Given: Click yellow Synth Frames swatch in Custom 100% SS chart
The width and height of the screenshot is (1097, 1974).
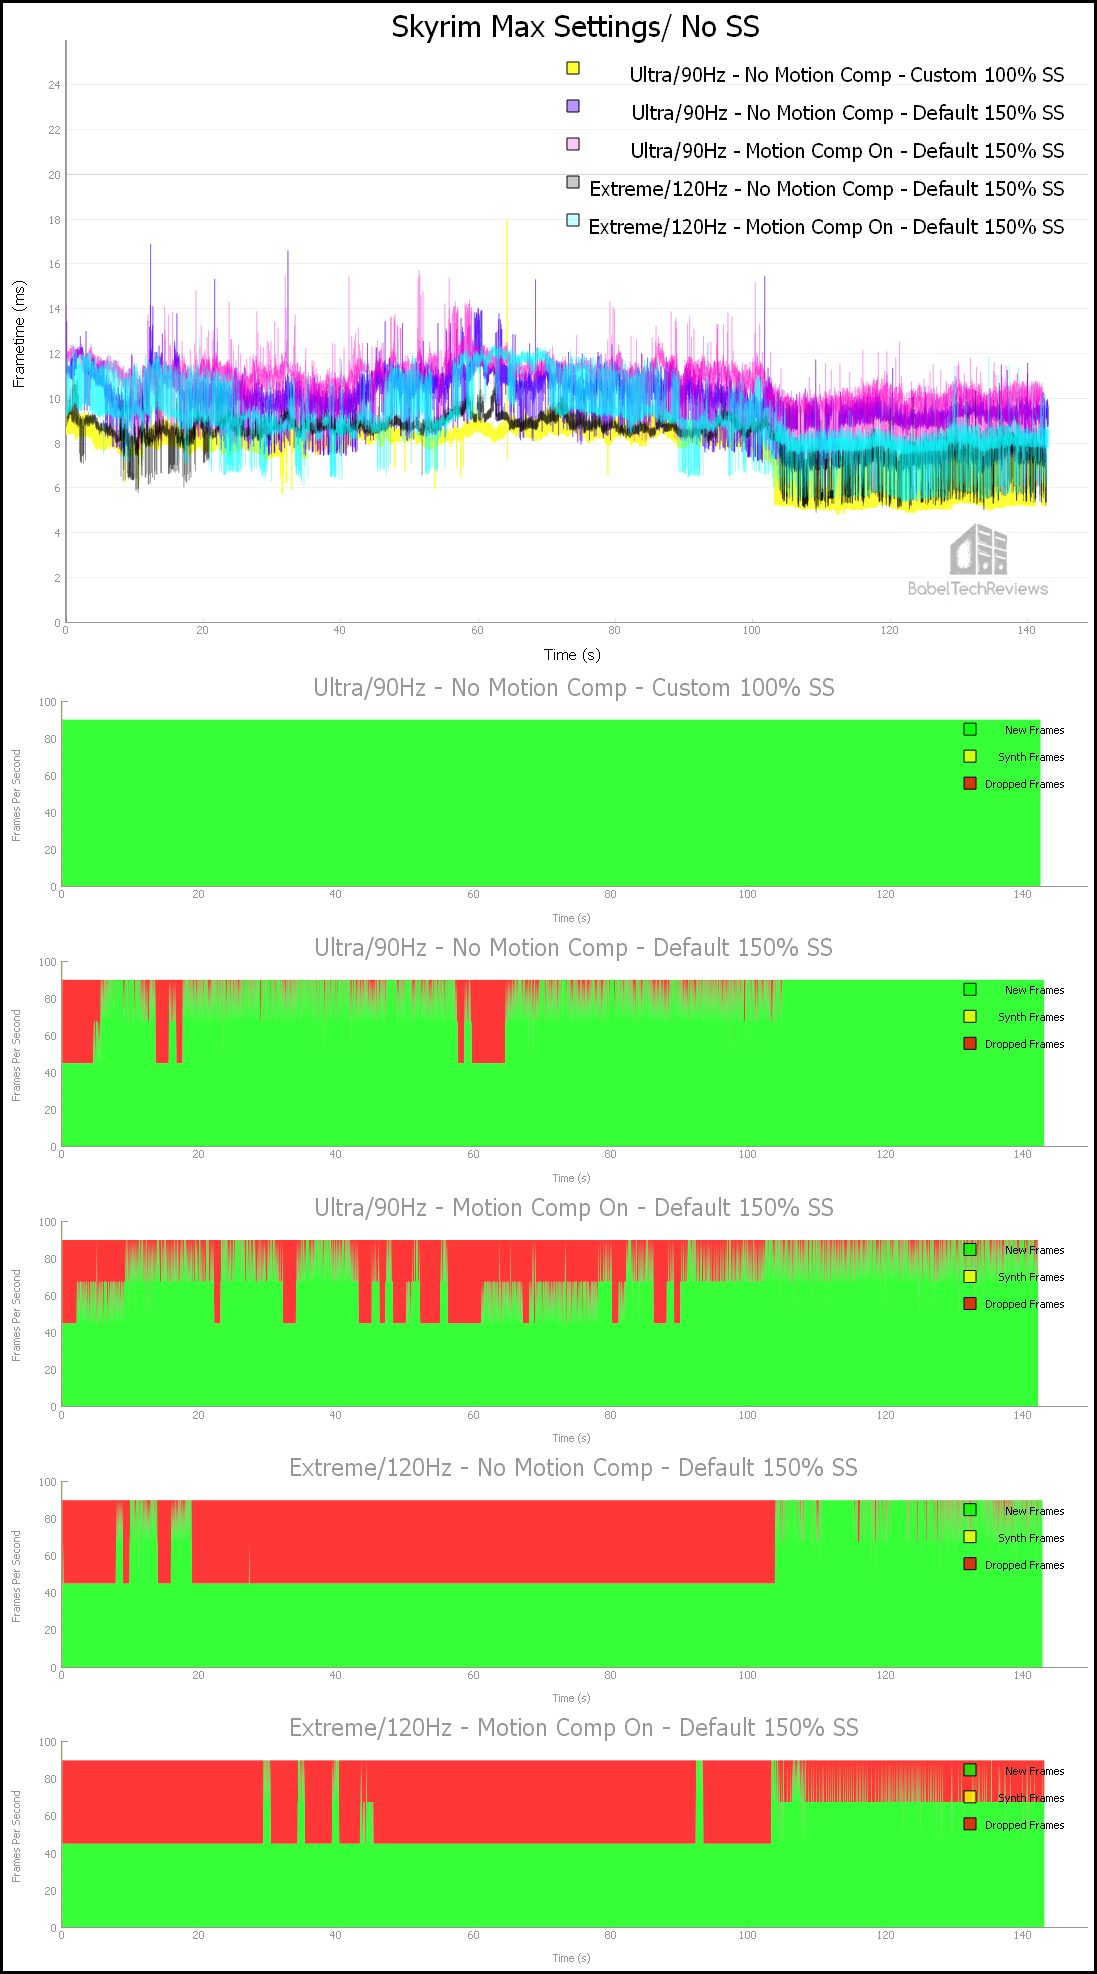Looking at the screenshot, I should 970,756.
